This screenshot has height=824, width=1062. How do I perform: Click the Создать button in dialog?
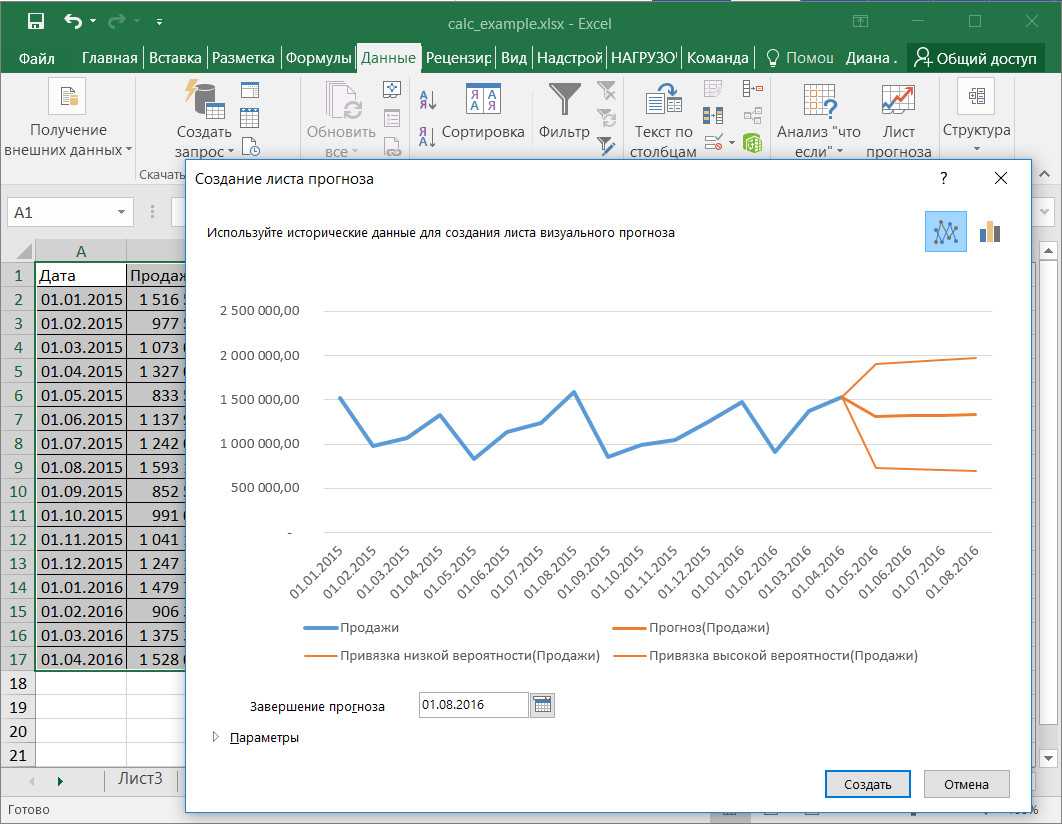[868, 784]
